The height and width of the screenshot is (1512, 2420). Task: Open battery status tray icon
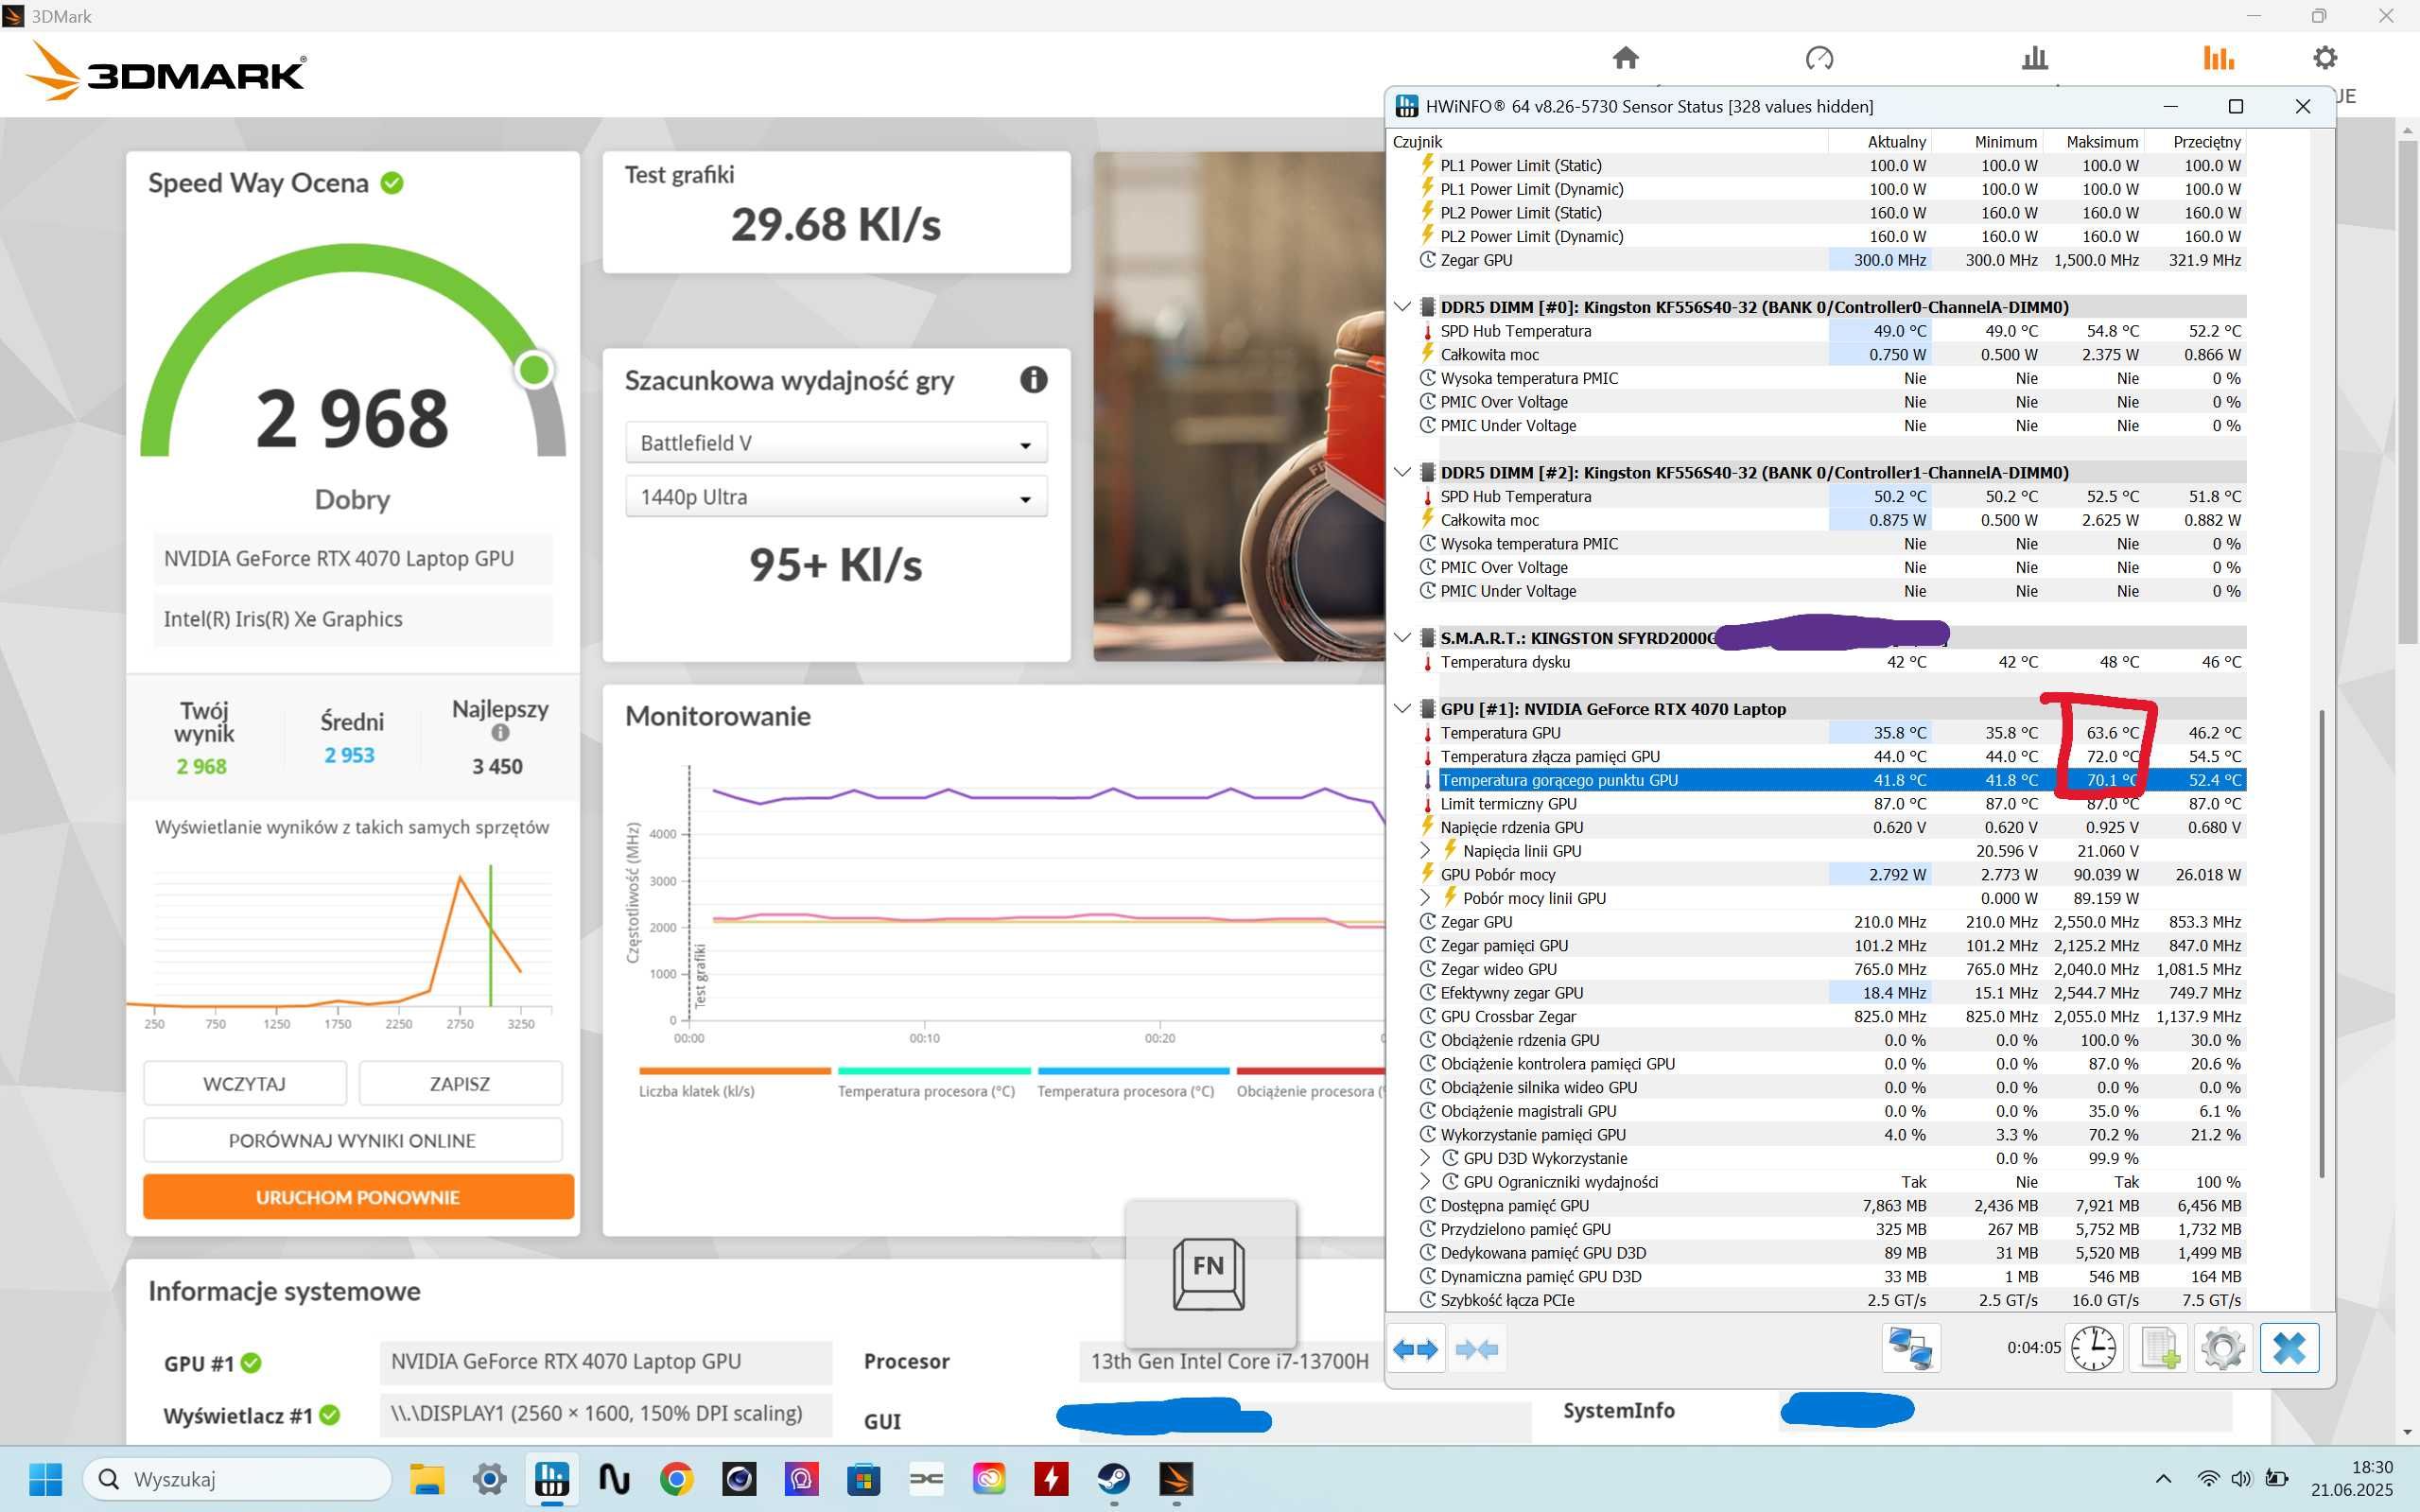[x=2277, y=1479]
